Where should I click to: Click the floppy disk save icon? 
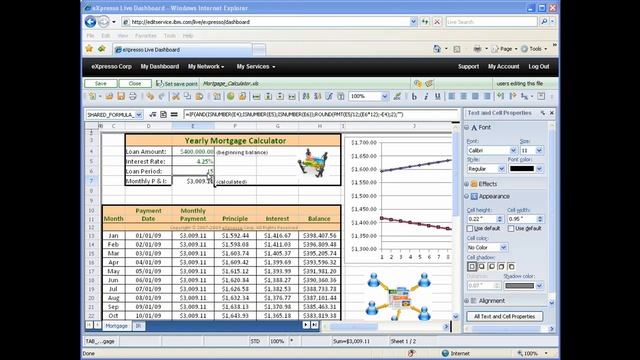[x=121, y=96]
